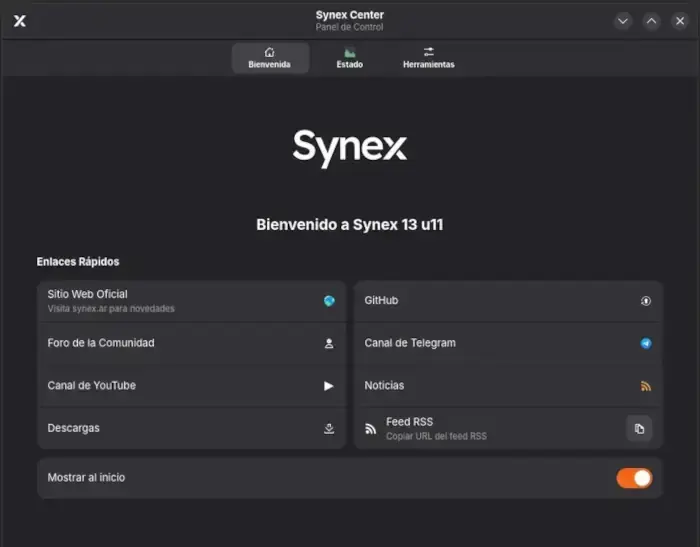Copy the RSS feed URL with copy button

tap(639, 429)
